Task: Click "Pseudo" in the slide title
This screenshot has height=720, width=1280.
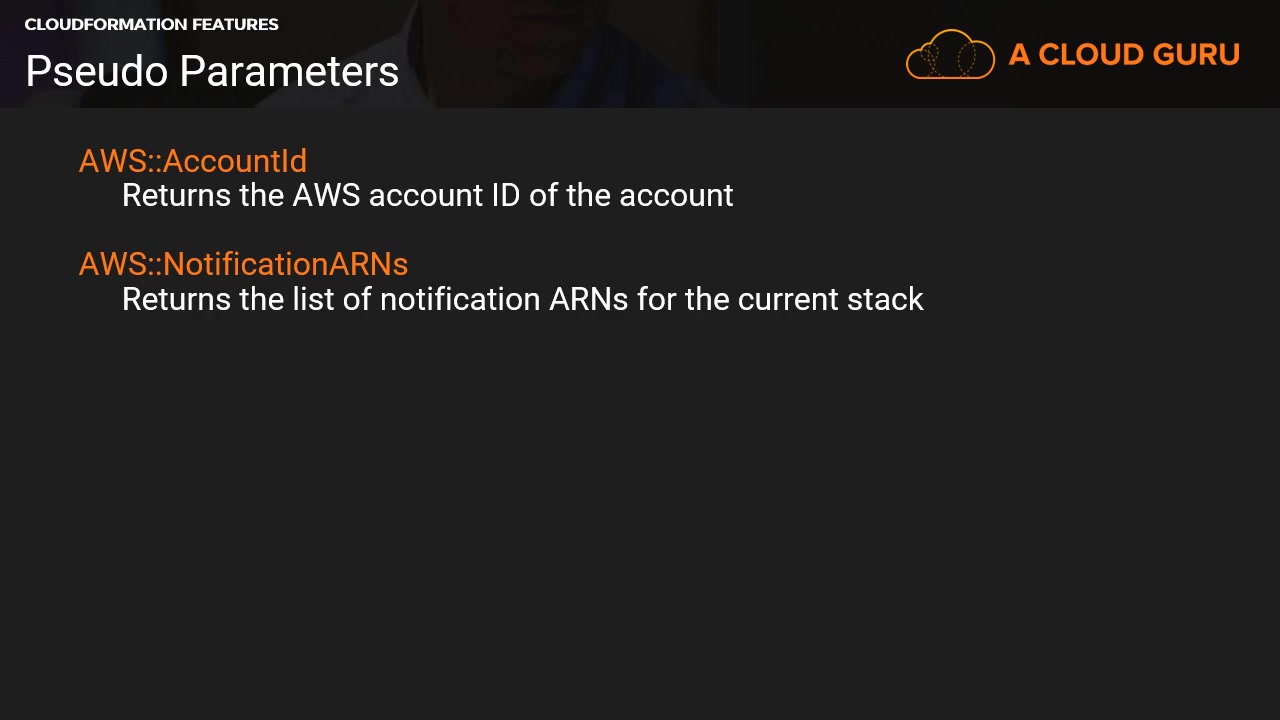Action: [x=96, y=72]
